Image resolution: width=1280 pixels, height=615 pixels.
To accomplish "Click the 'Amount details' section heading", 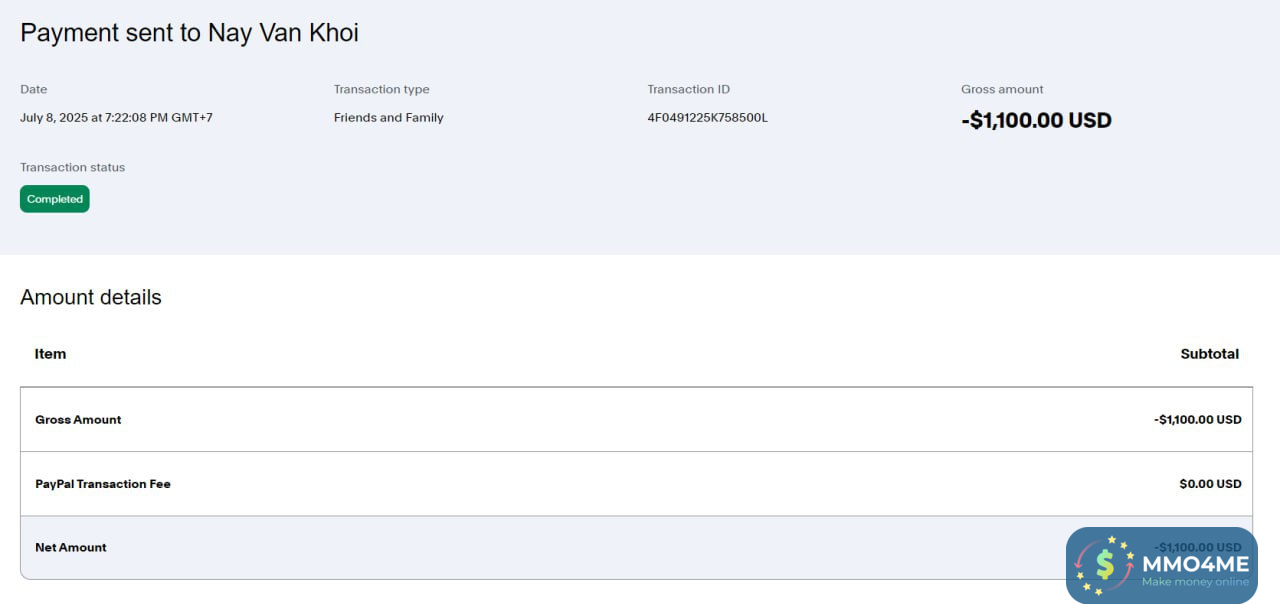I will click(x=91, y=297).
